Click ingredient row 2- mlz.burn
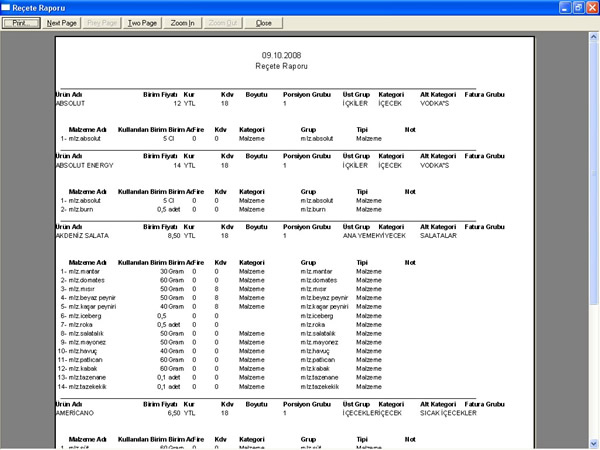The width and height of the screenshot is (600, 450). click(77, 210)
